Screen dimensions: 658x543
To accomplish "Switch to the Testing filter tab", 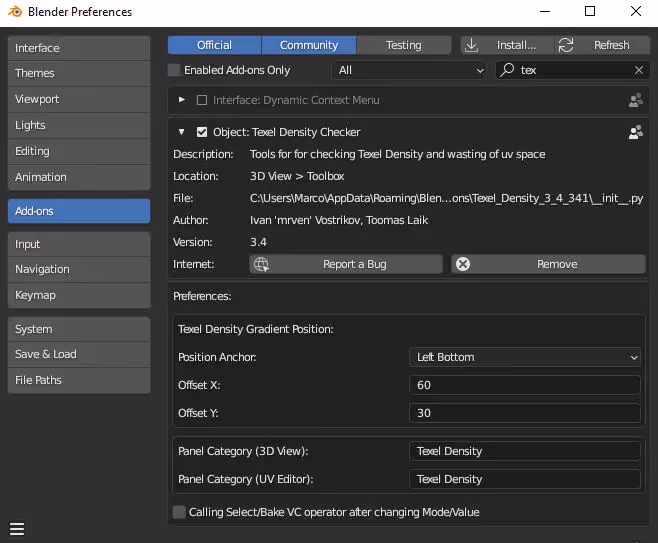I will (x=404, y=45).
